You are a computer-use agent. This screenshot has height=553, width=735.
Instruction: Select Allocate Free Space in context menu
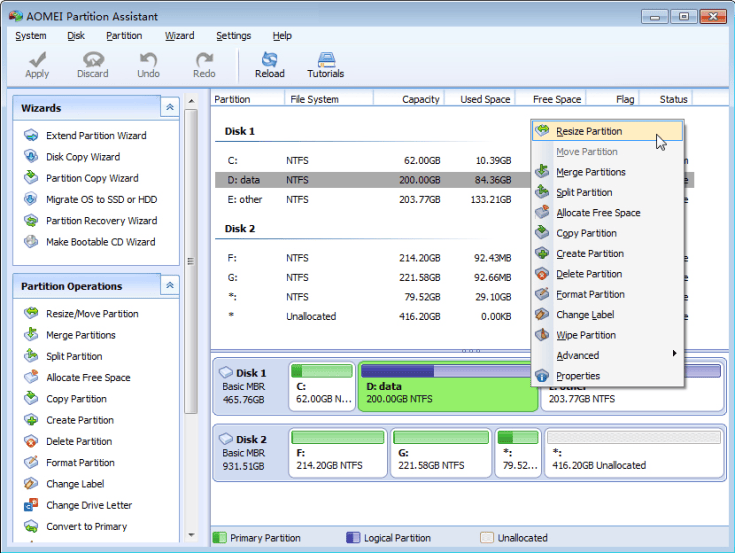click(x=607, y=213)
